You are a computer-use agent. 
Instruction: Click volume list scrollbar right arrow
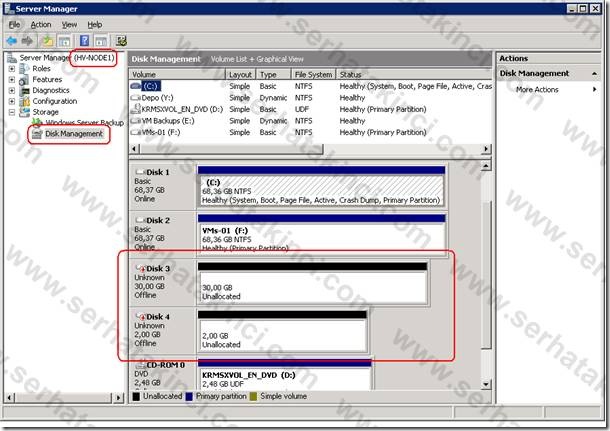click(486, 149)
